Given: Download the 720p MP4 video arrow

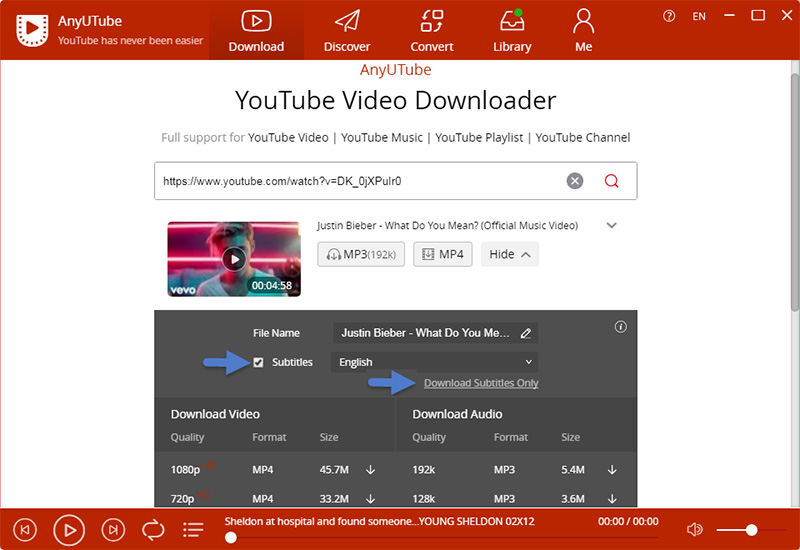Looking at the screenshot, I should 370,498.
